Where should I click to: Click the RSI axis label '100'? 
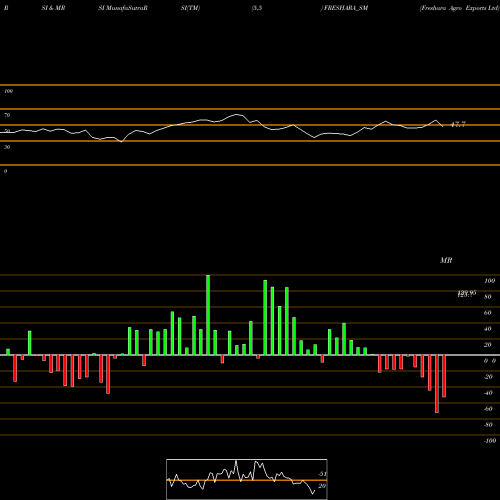(8, 91)
